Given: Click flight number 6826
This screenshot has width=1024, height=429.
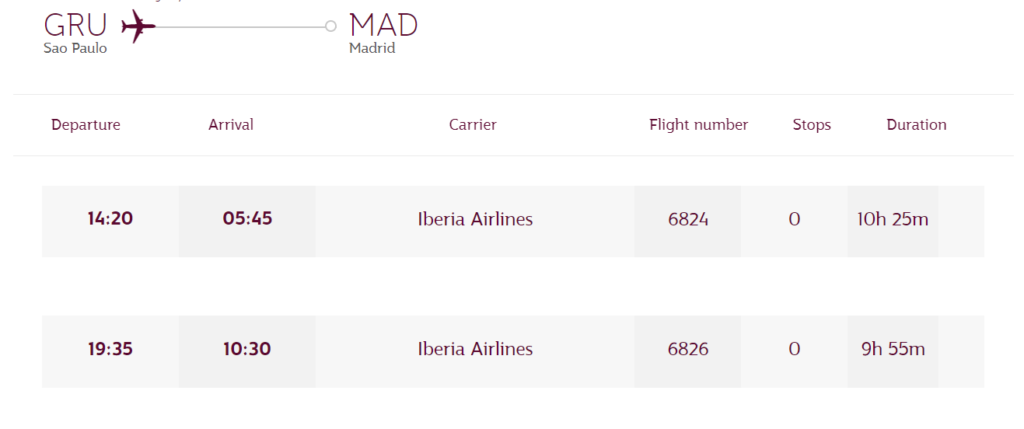Looking at the screenshot, I should click(x=688, y=350).
